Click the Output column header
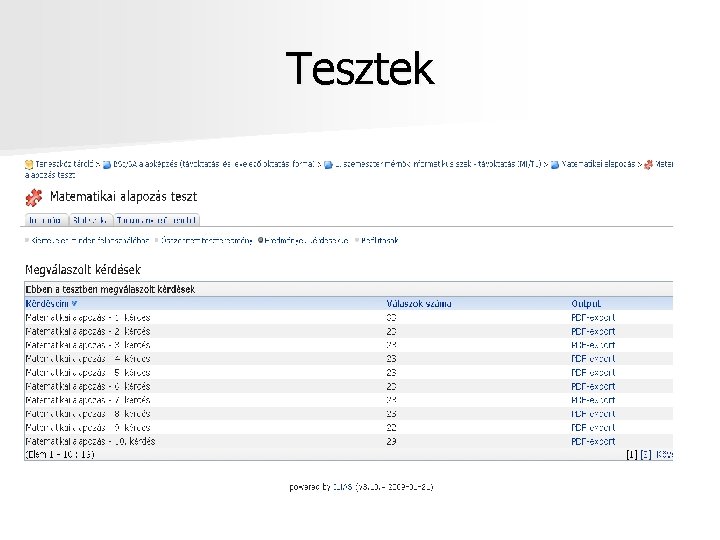720x540 pixels. [586, 303]
